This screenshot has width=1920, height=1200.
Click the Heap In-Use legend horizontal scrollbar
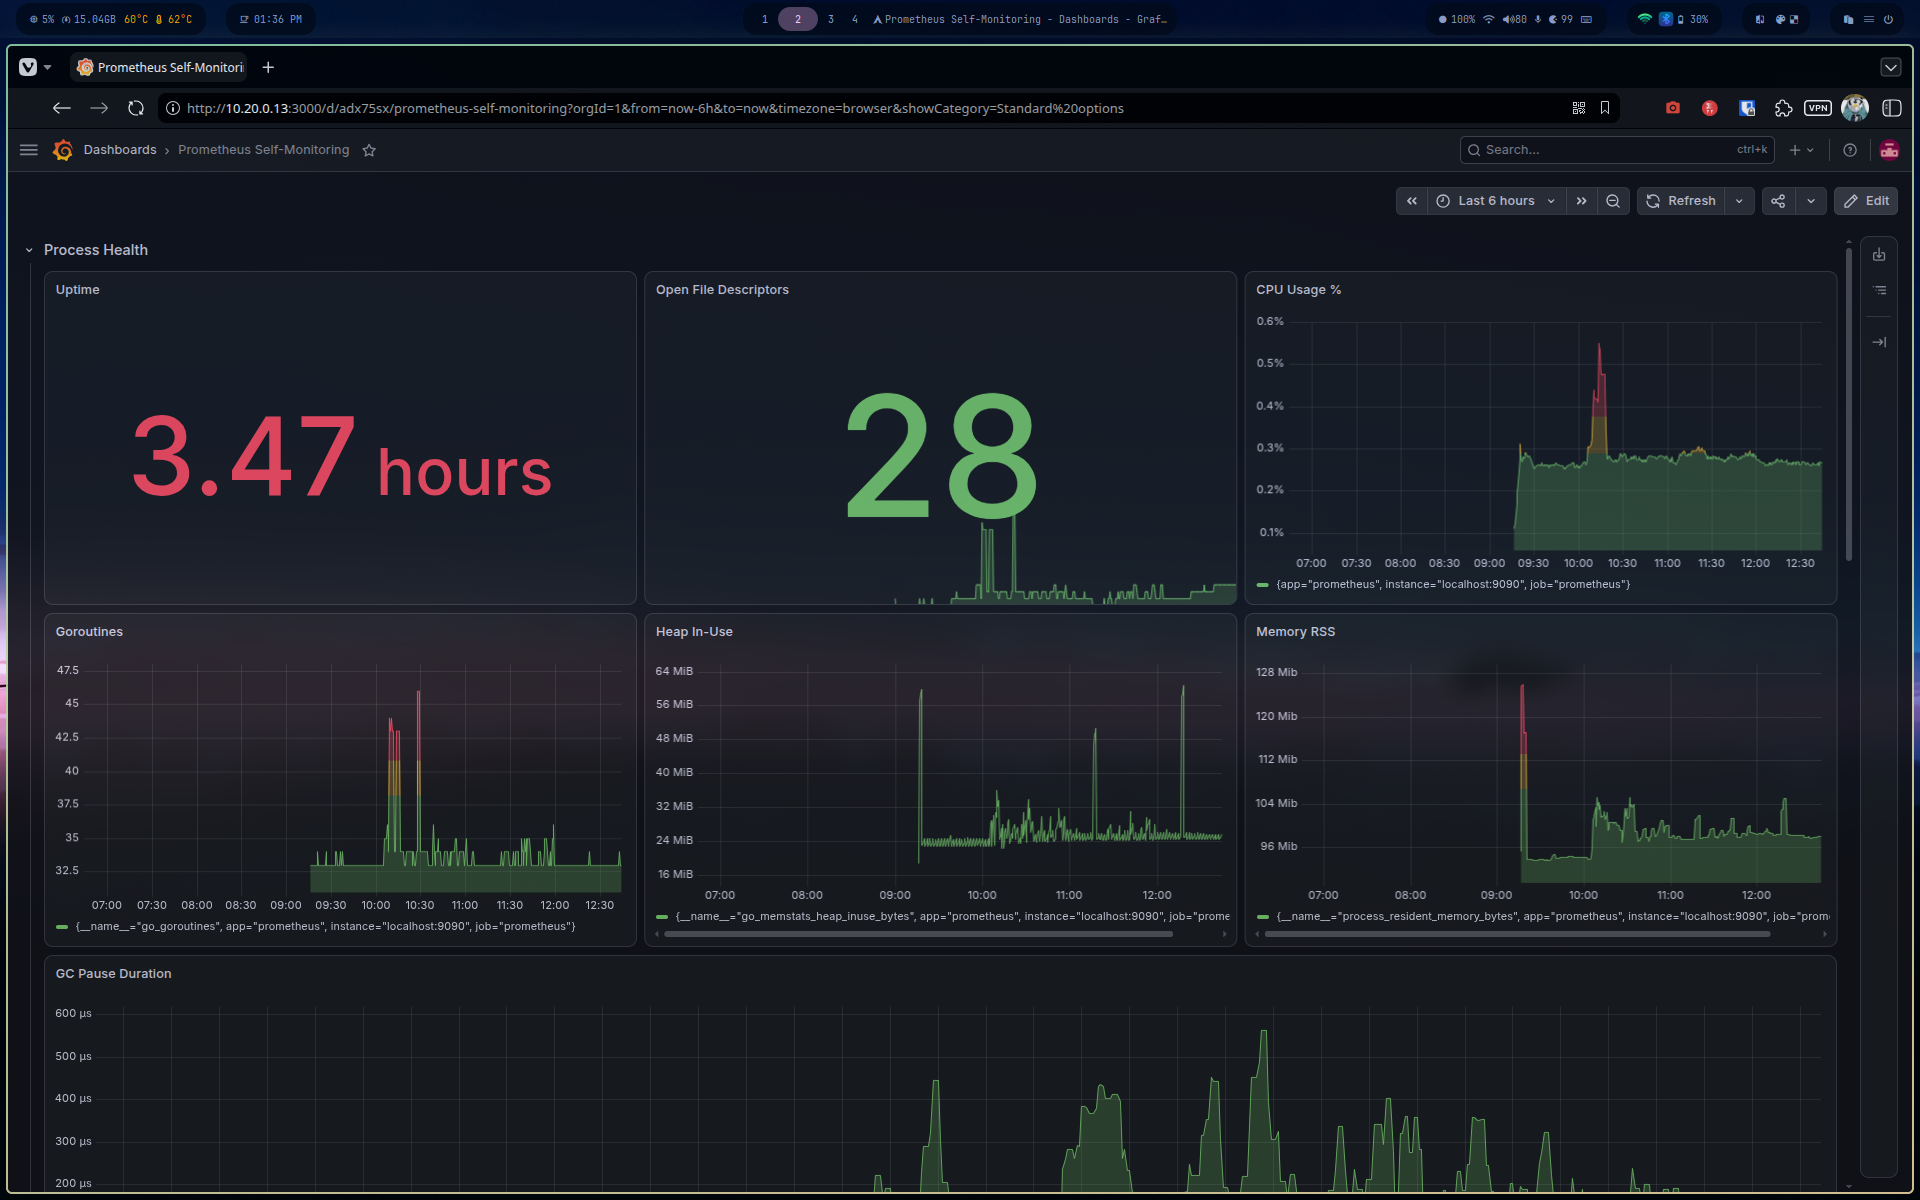click(x=917, y=934)
